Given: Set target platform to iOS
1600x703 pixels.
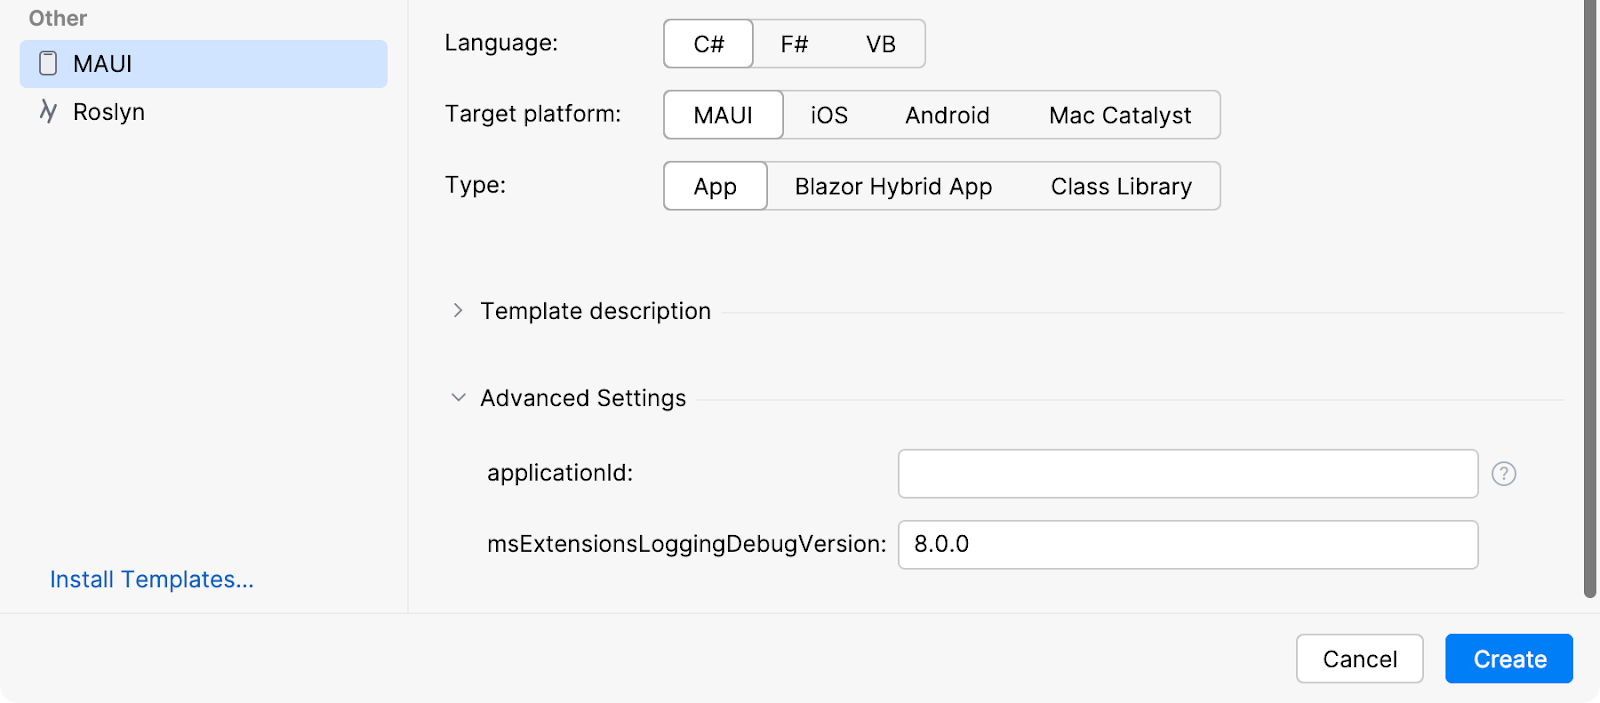Looking at the screenshot, I should 828,115.
